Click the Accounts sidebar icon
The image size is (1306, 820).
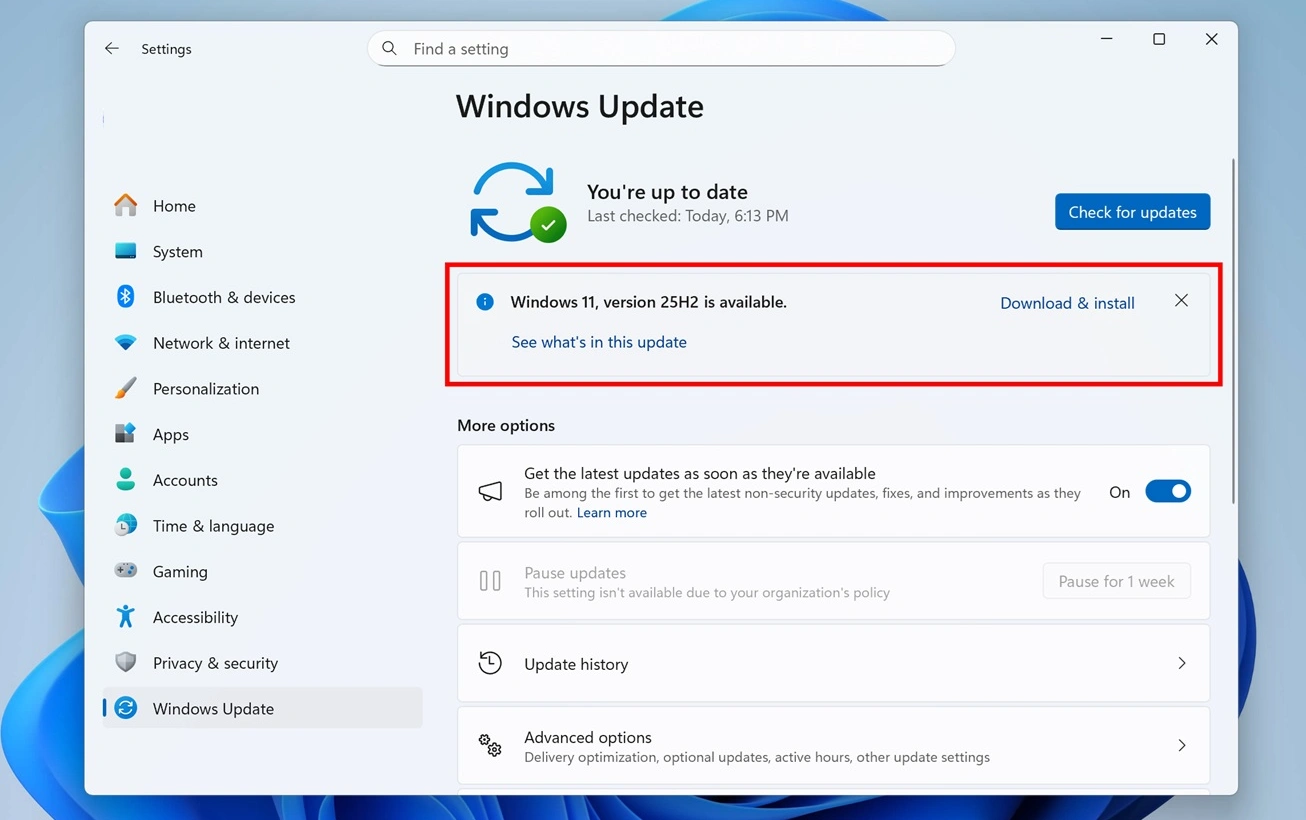(x=125, y=480)
